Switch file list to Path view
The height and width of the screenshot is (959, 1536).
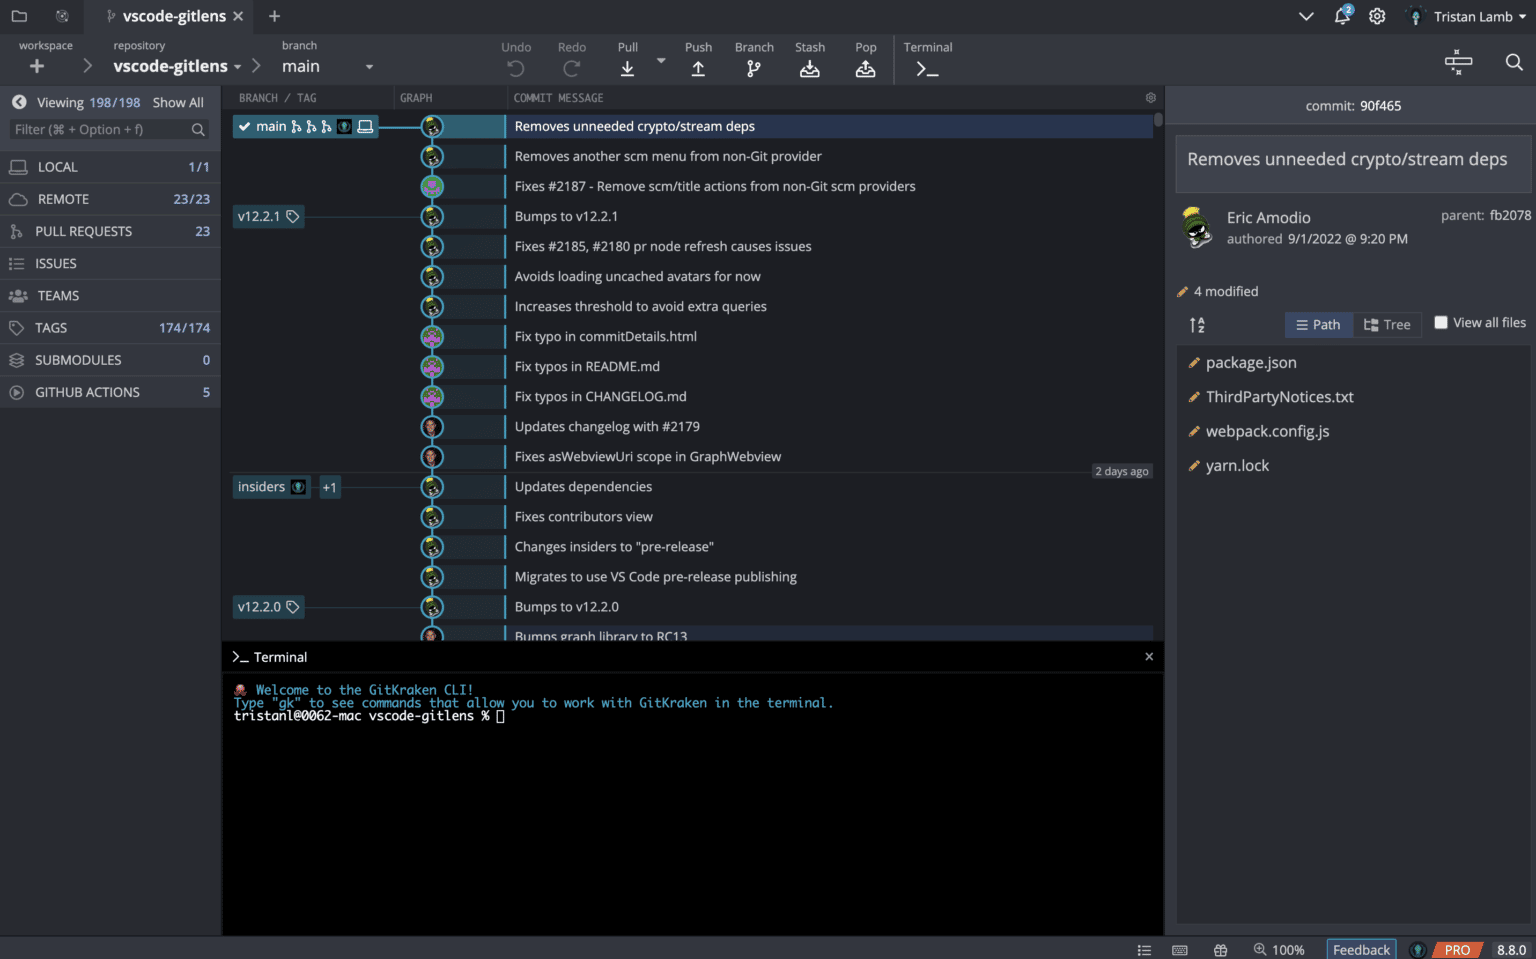tap(1318, 325)
